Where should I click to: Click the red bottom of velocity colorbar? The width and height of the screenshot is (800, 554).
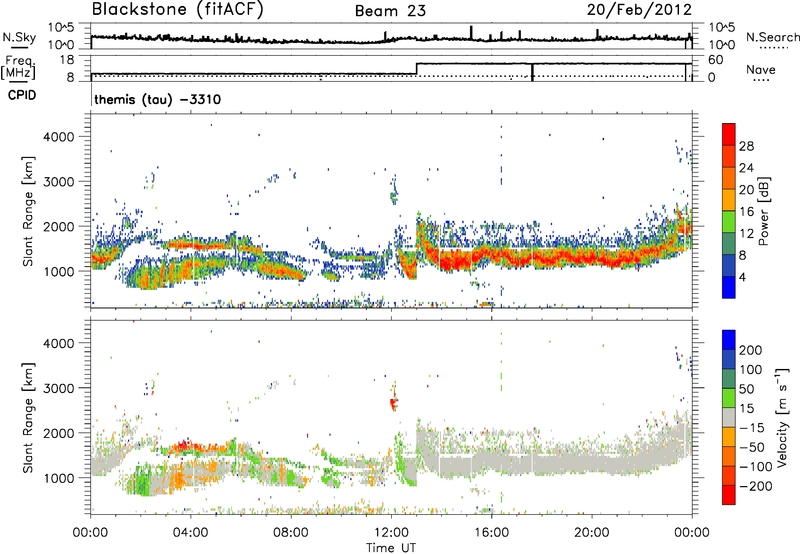pyautogui.click(x=729, y=495)
